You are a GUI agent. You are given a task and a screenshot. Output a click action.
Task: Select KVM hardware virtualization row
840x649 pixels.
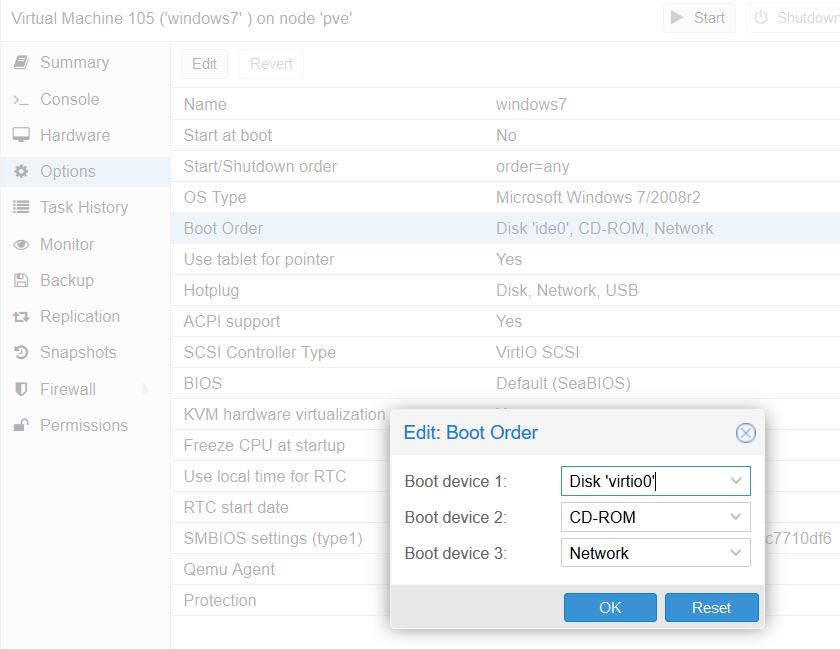point(284,414)
